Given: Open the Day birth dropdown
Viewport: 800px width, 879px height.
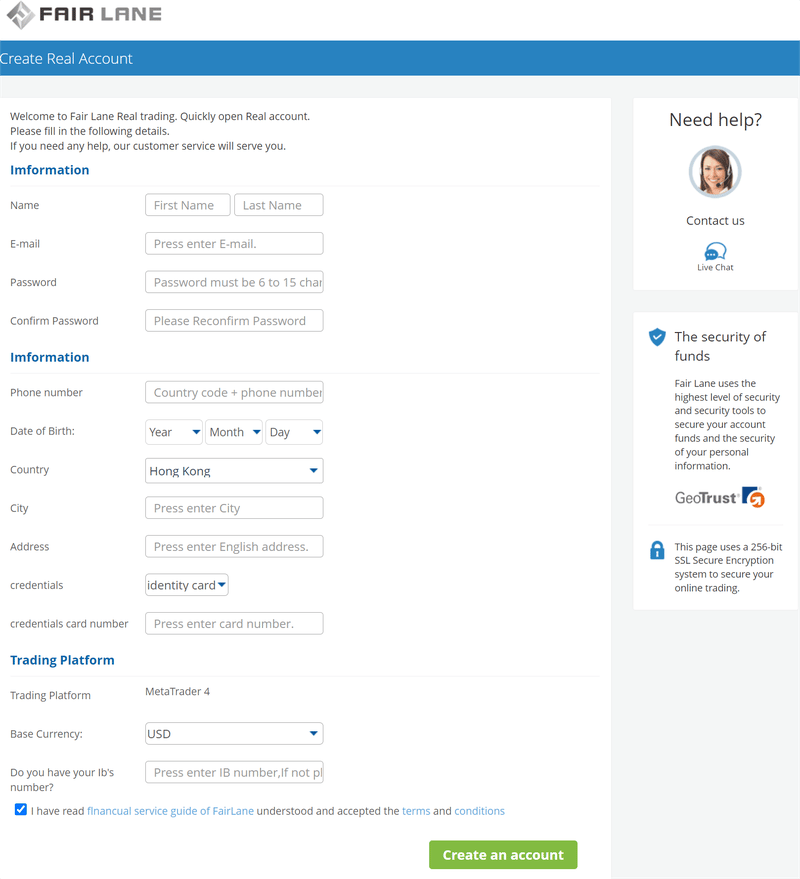Looking at the screenshot, I should click(x=294, y=432).
